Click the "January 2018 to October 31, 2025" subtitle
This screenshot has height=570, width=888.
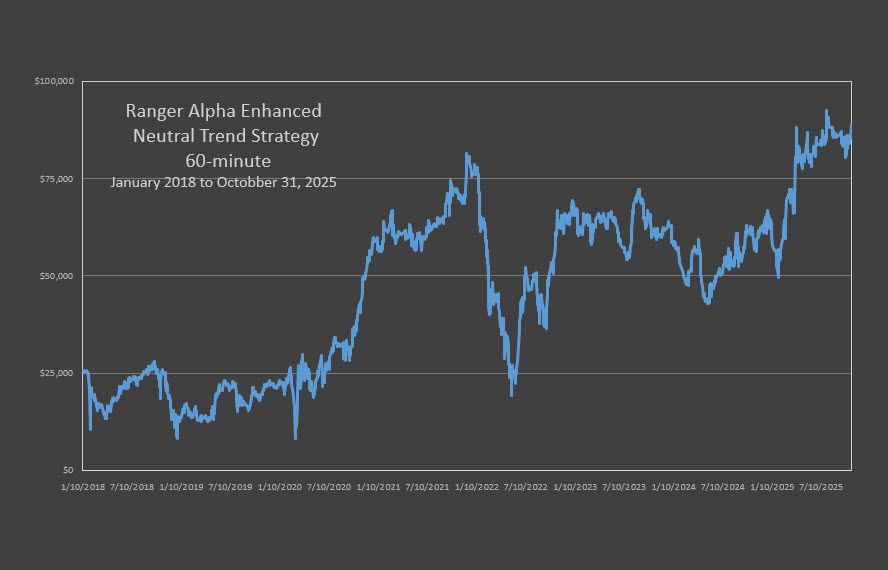pyautogui.click(x=222, y=183)
